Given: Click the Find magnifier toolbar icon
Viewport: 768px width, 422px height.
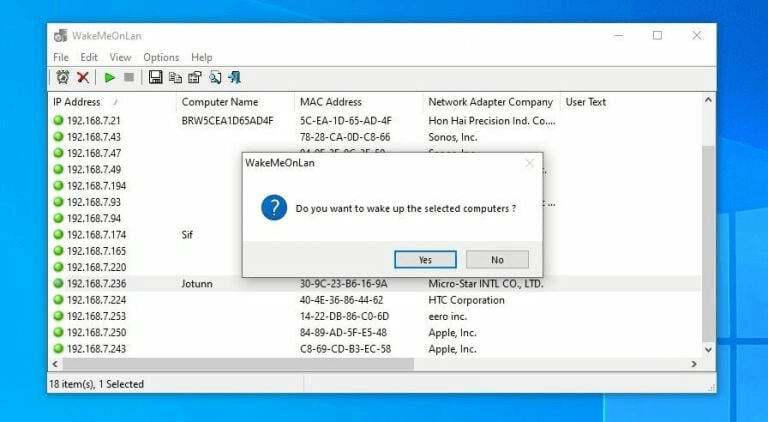Looking at the screenshot, I should [215, 77].
